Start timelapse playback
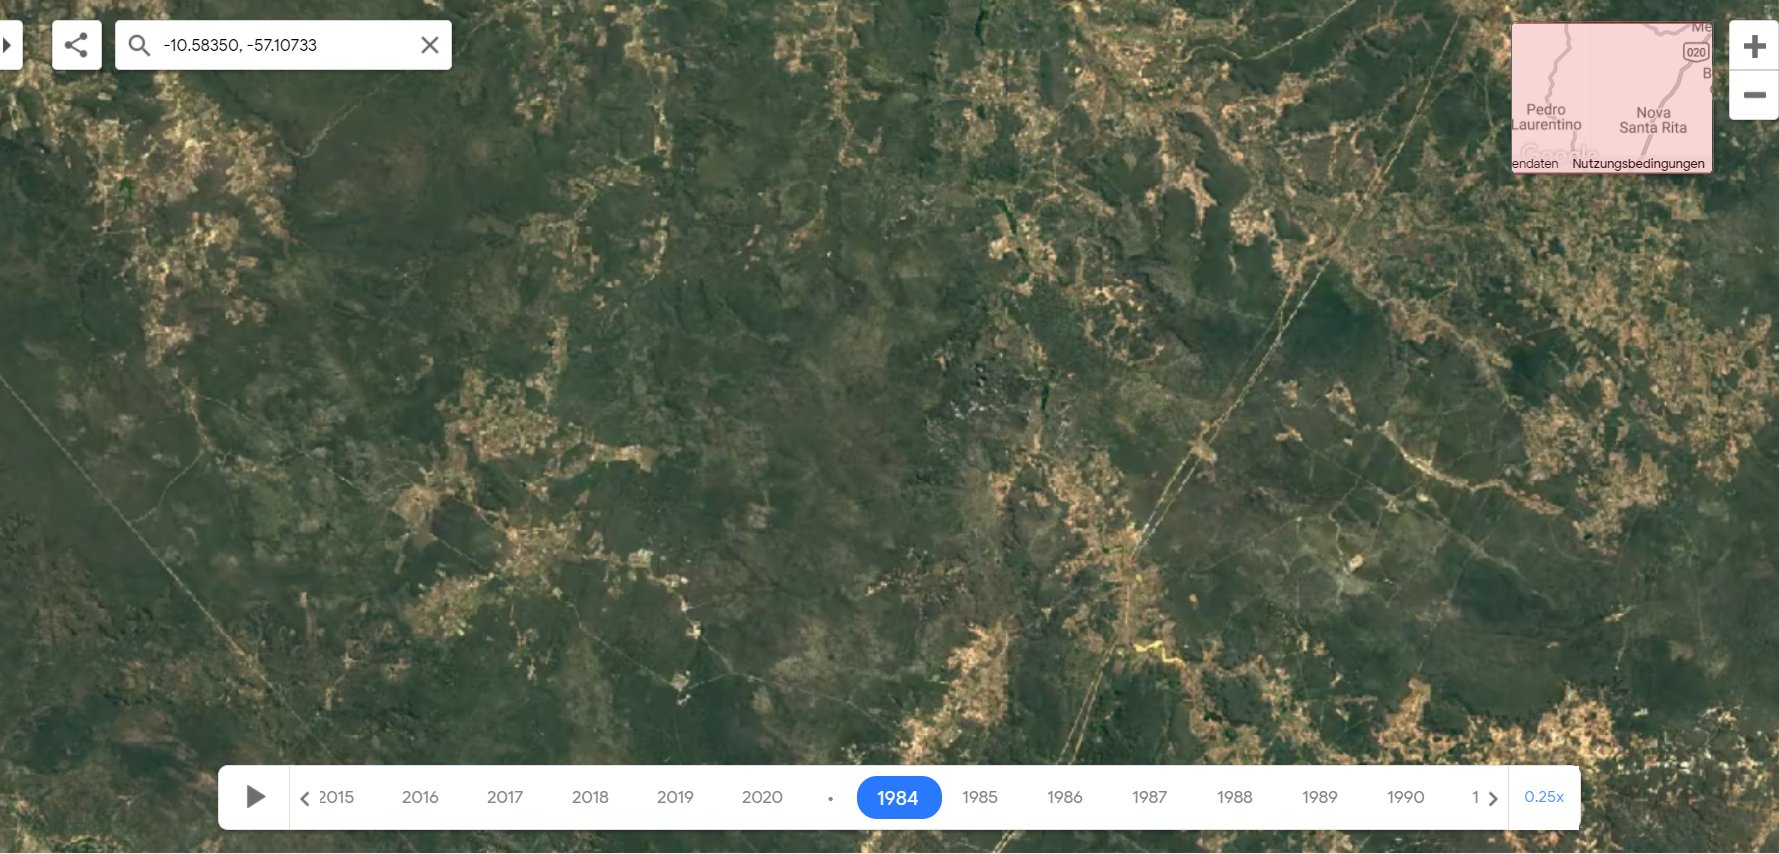This screenshot has width=1779, height=854. coord(255,797)
